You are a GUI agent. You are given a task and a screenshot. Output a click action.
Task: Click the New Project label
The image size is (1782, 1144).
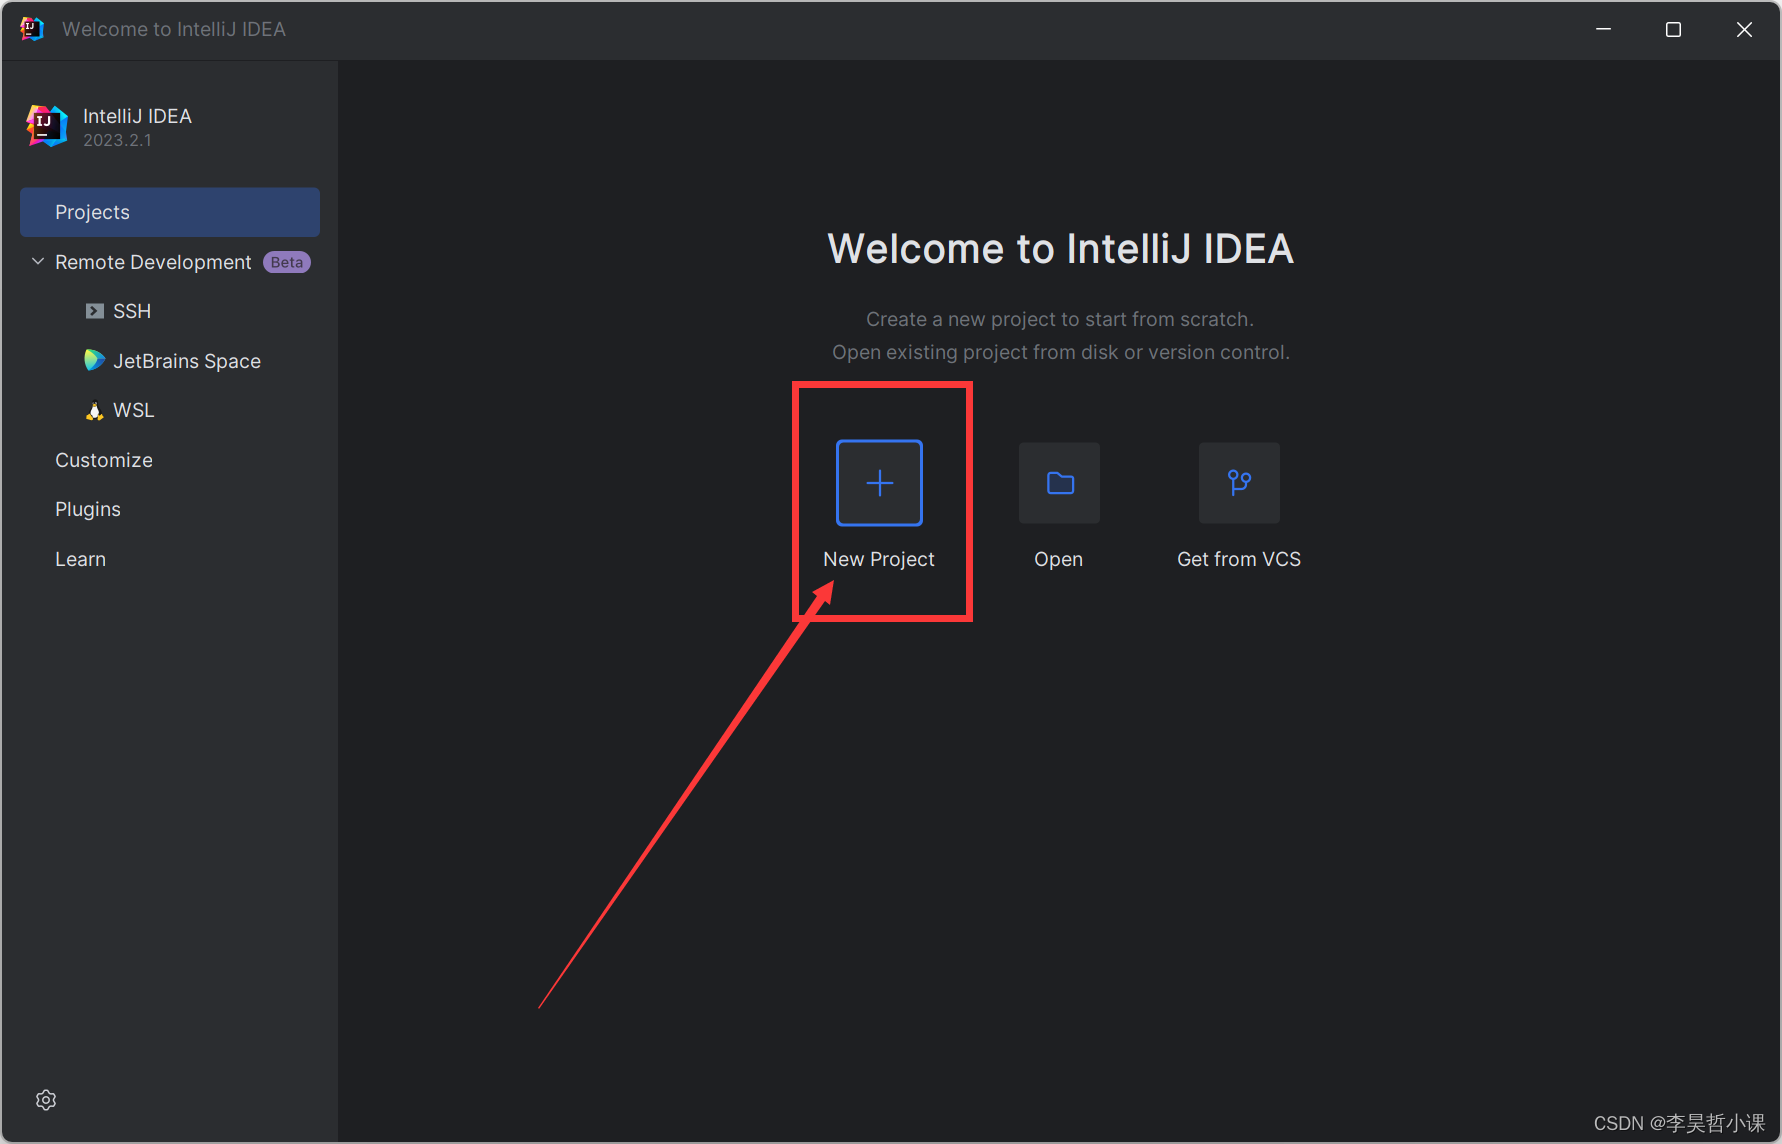[879, 559]
